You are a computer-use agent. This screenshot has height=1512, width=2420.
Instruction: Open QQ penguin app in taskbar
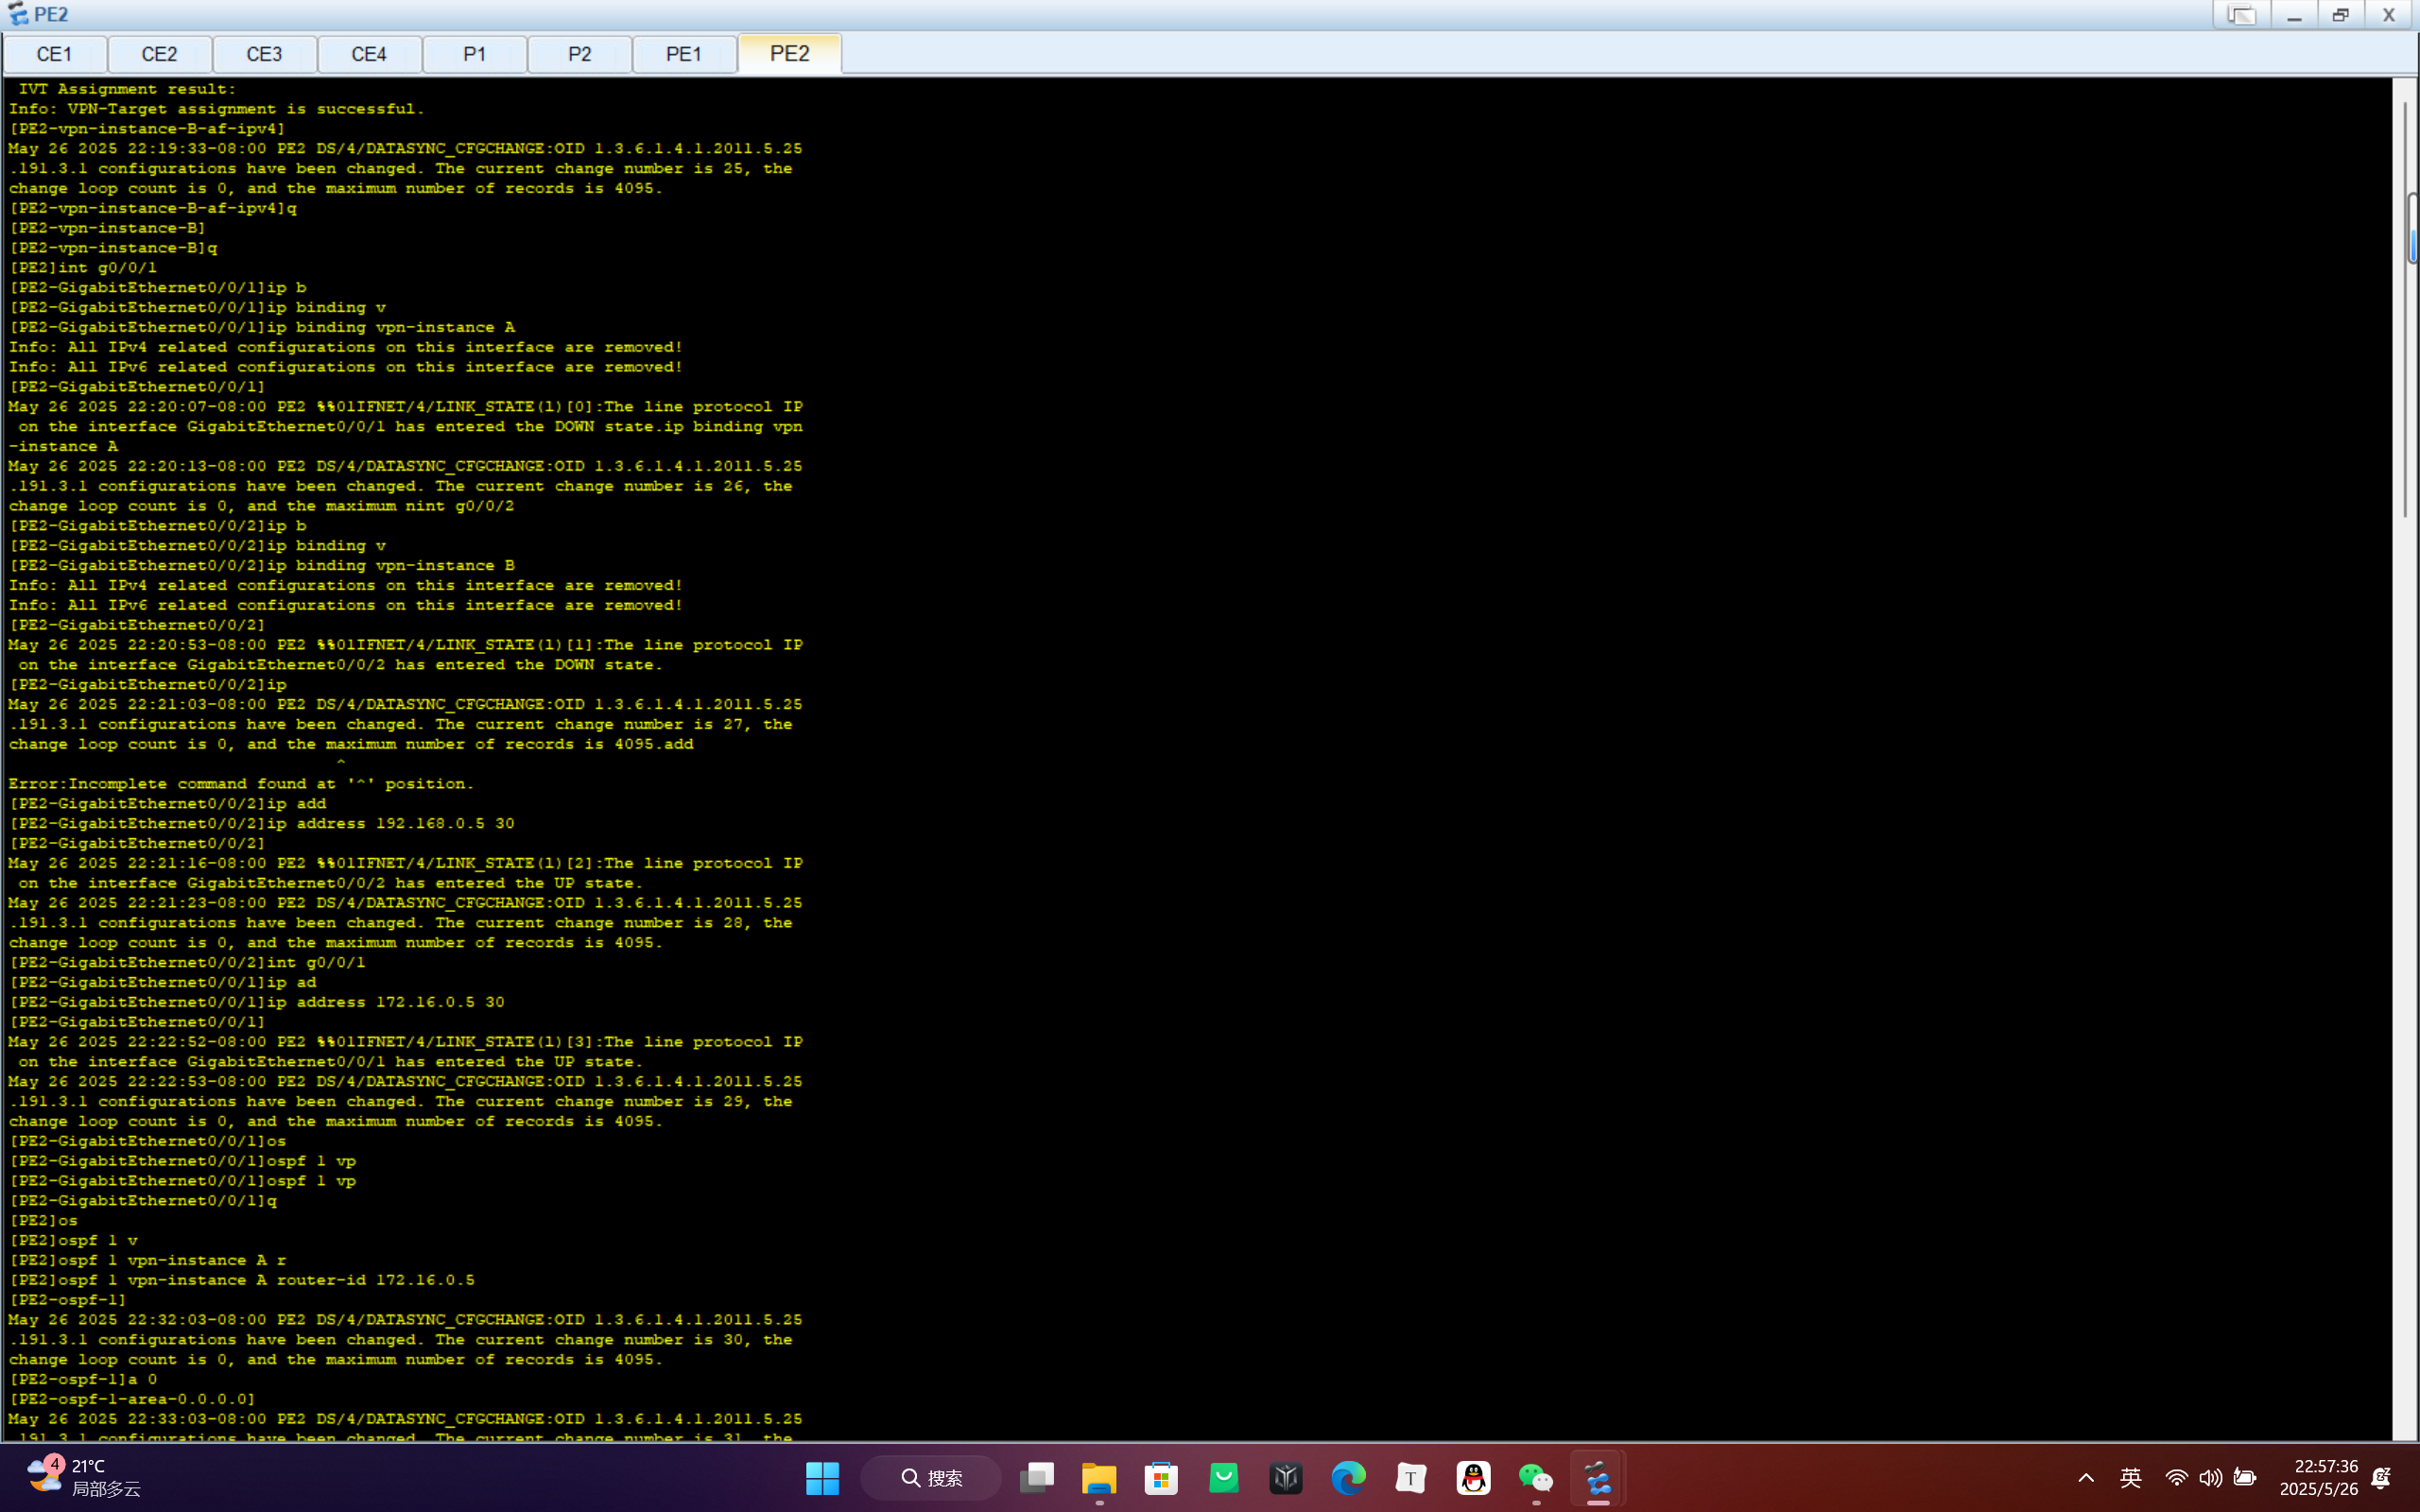1473,1478
